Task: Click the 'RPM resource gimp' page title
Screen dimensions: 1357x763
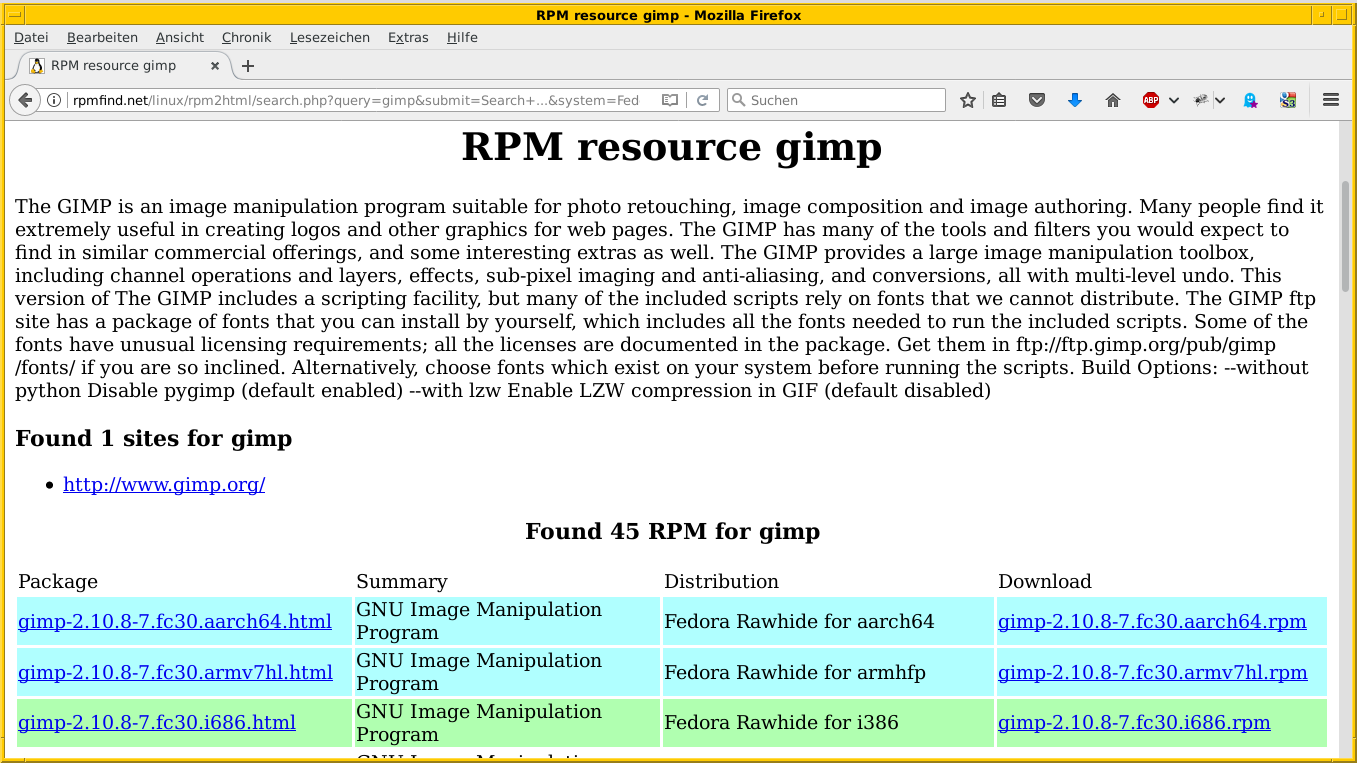Action: [x=672, y=147]
